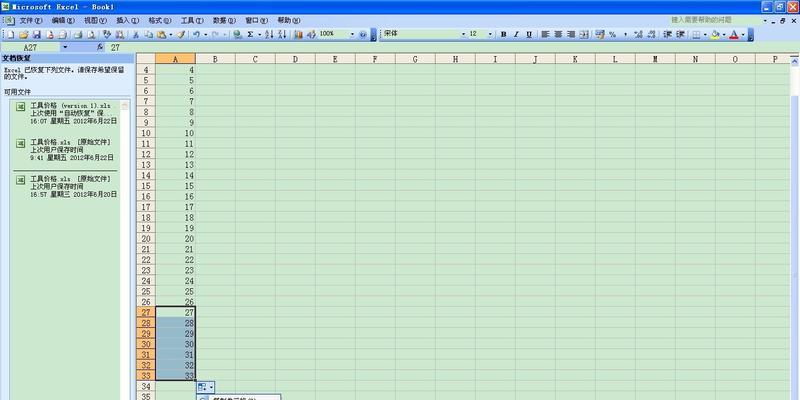Expand the Name Box A27 dropdown
Viewport: 800px width, 400px height.
66,47
